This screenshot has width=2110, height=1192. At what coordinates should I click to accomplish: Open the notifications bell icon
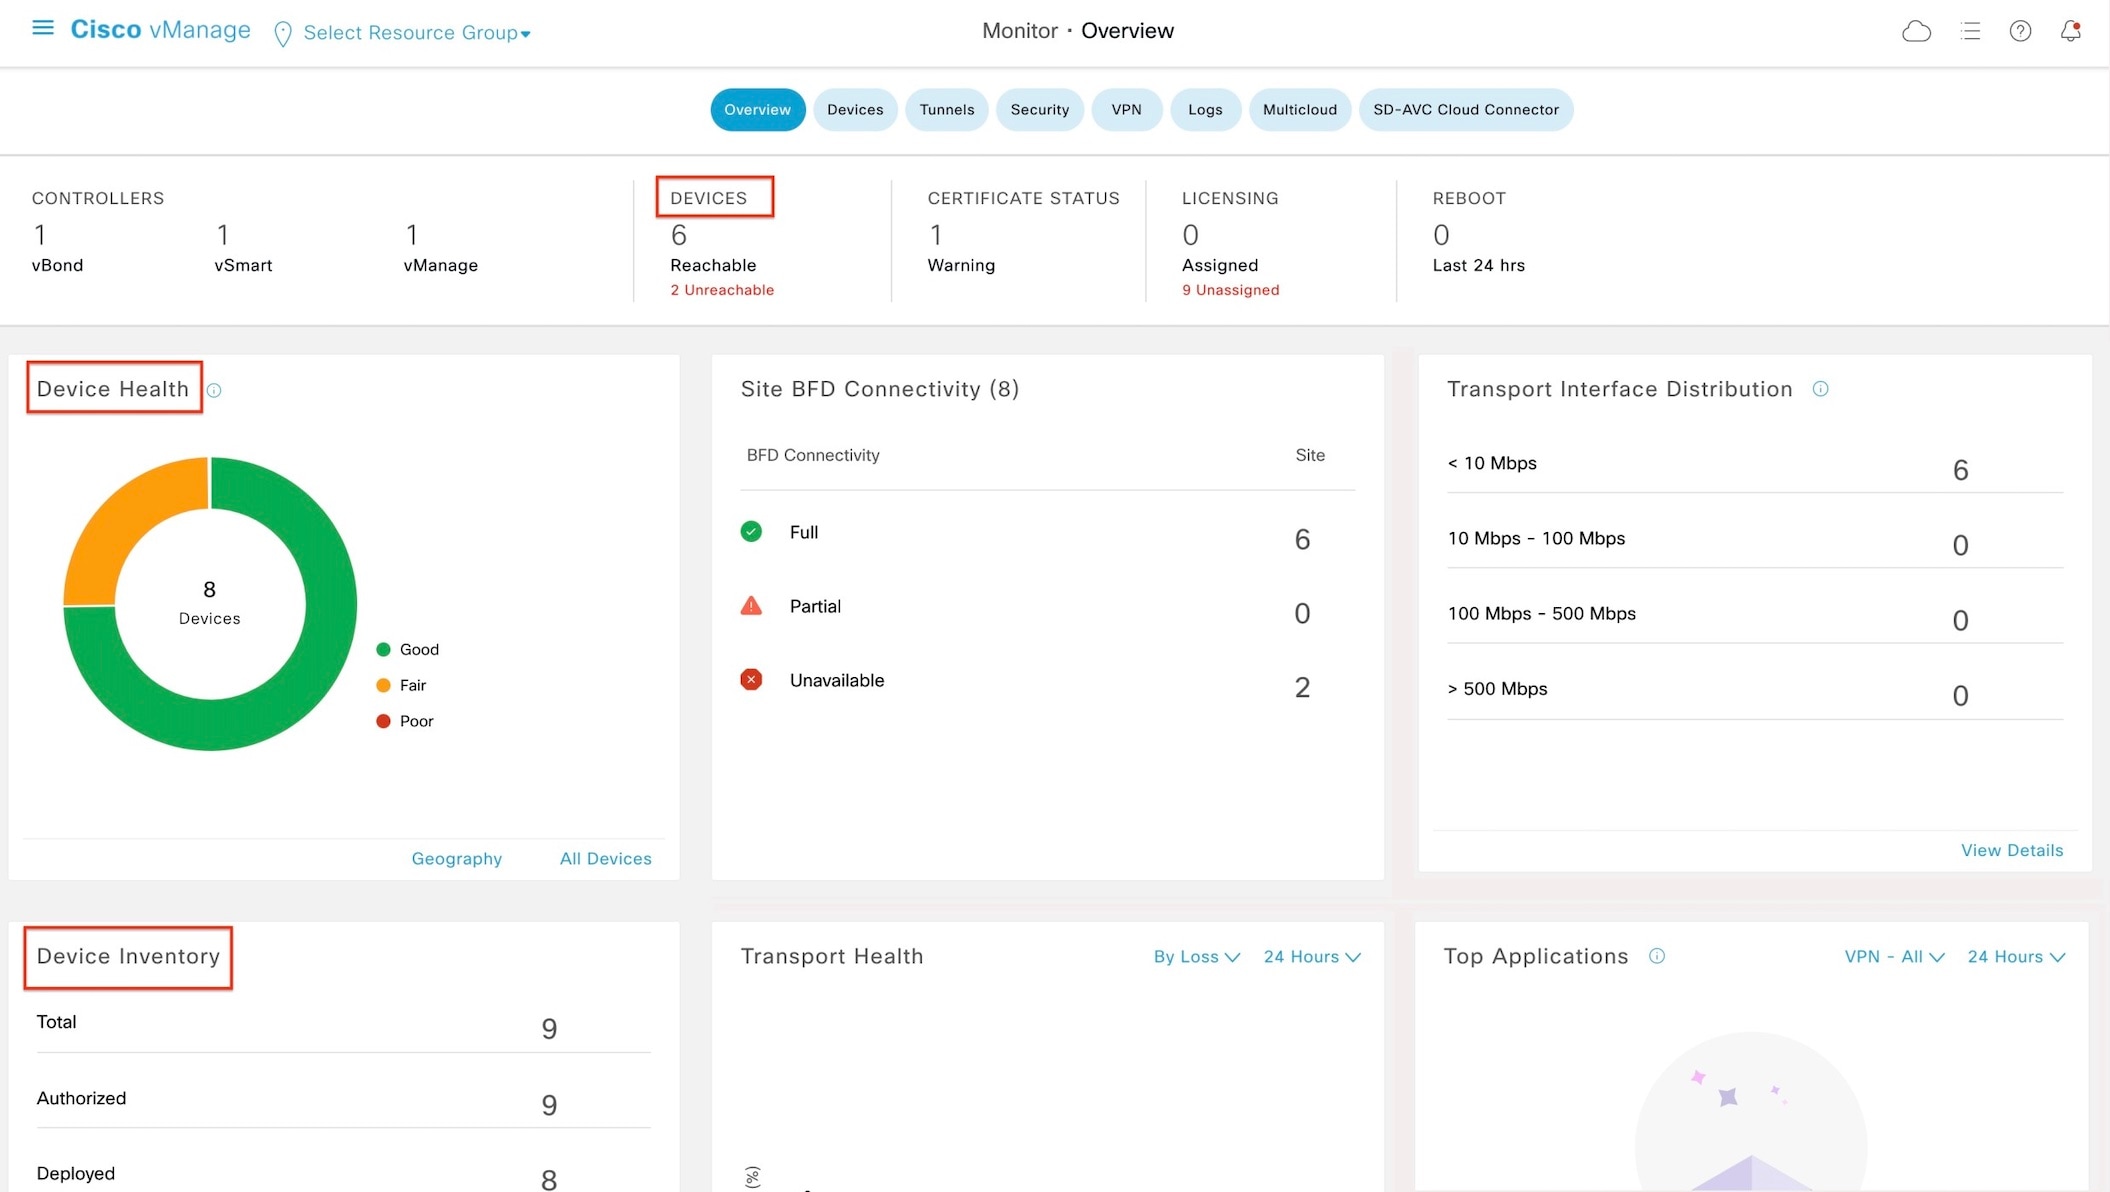2071,31
